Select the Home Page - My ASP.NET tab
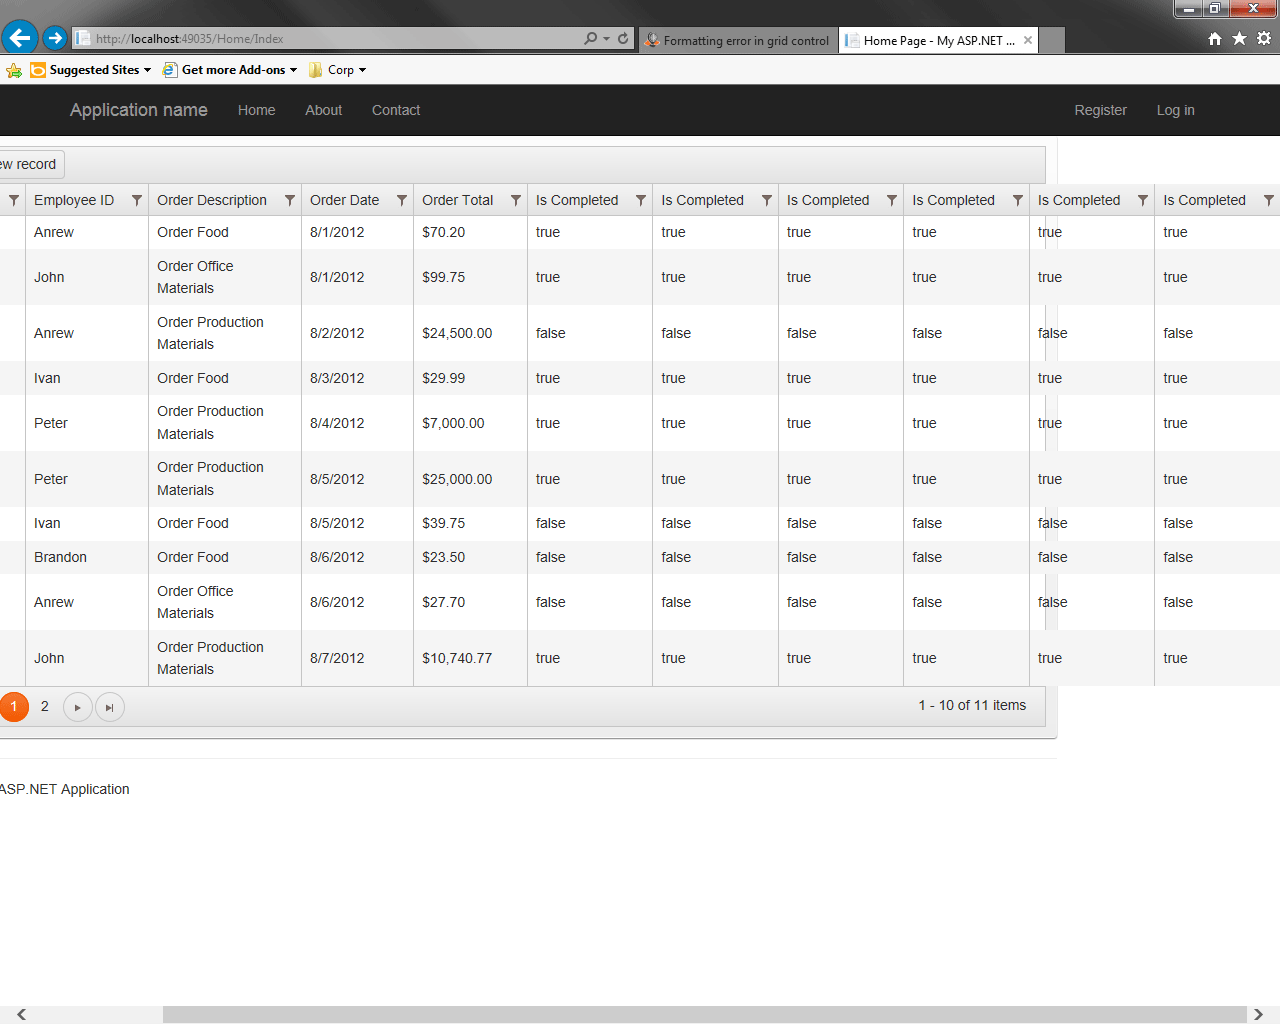This screenshot has width=1280, height=1024. click(x=938, y=40)
